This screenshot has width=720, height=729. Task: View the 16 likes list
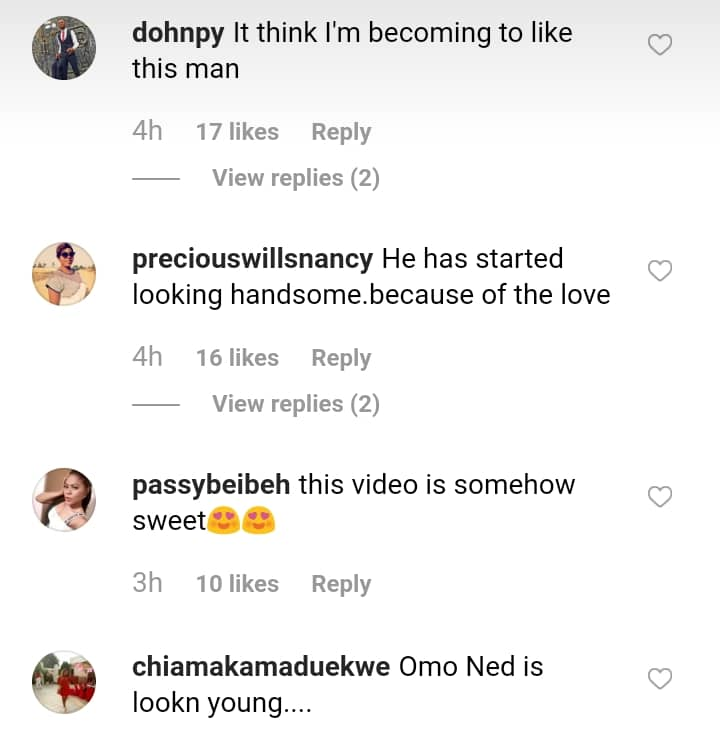(237, 358)
